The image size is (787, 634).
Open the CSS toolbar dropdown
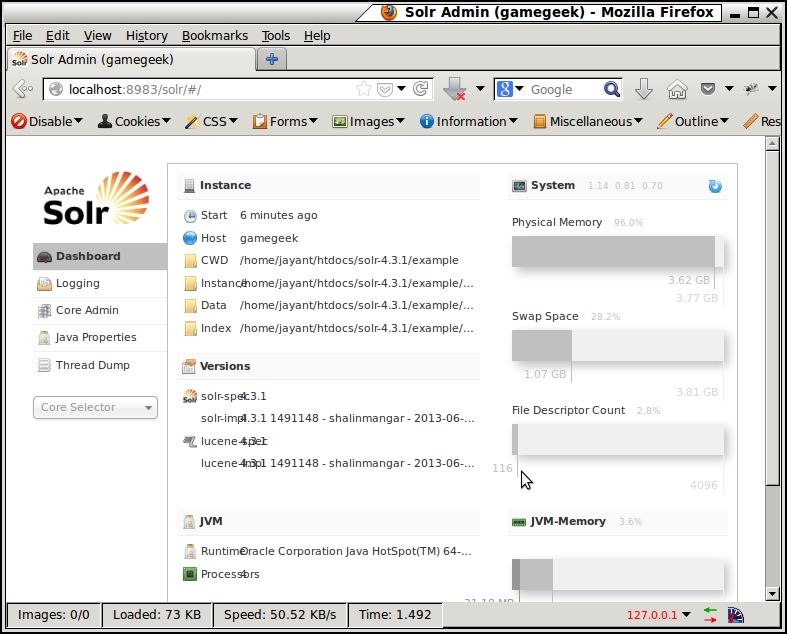pyautogui.click(x=211, y=121)
